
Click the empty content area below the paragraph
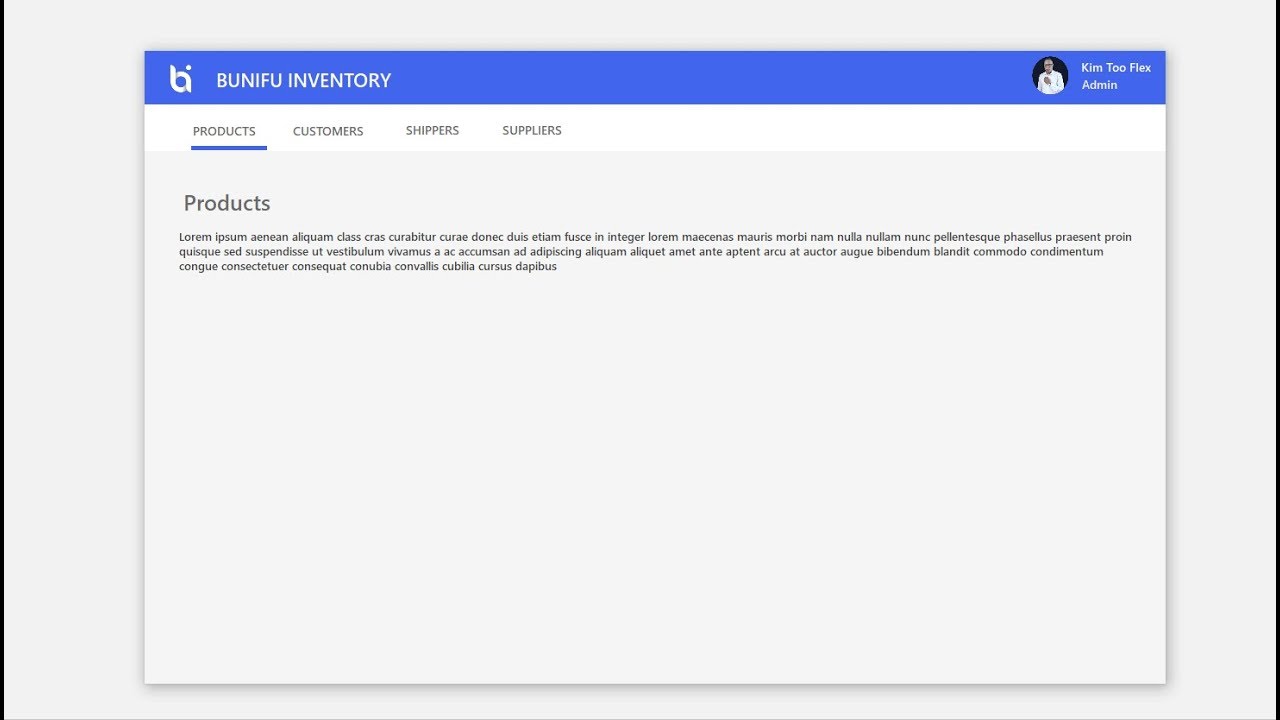655,480
